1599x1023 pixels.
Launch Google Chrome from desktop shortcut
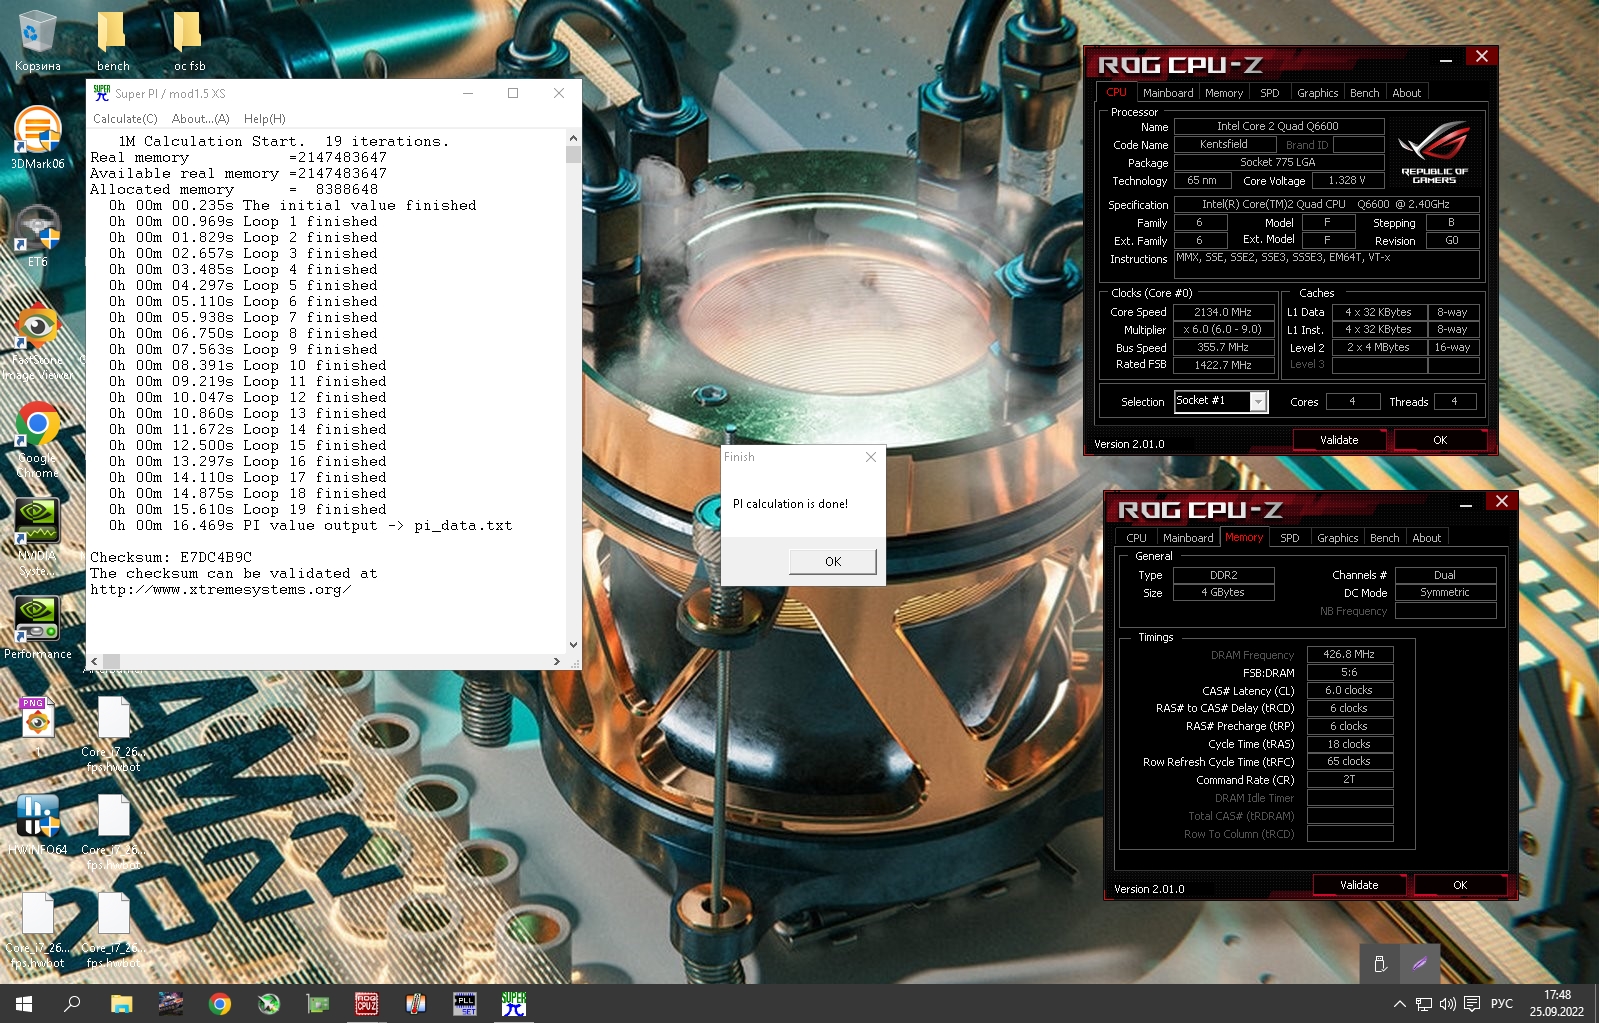click(37, 438)
